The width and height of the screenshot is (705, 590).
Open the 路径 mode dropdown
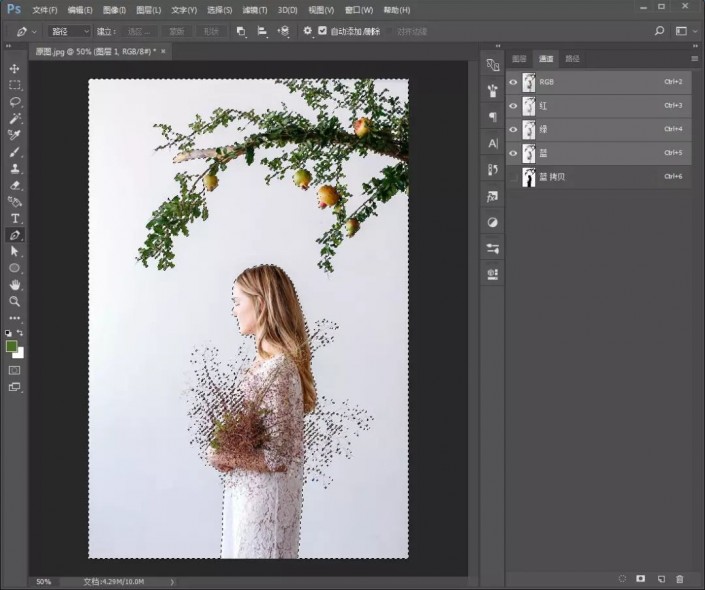[x=70, y=31]
